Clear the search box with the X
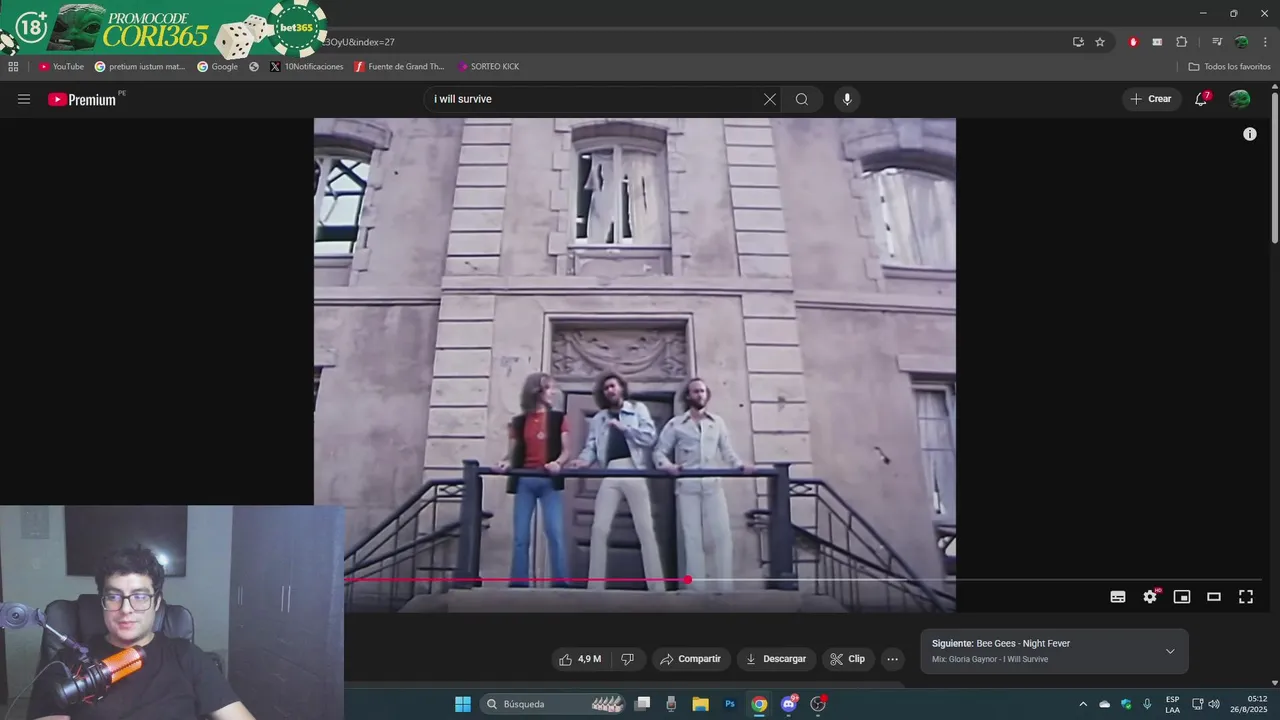This screenshot has width=1280, height=720. (x=769, y=99)
